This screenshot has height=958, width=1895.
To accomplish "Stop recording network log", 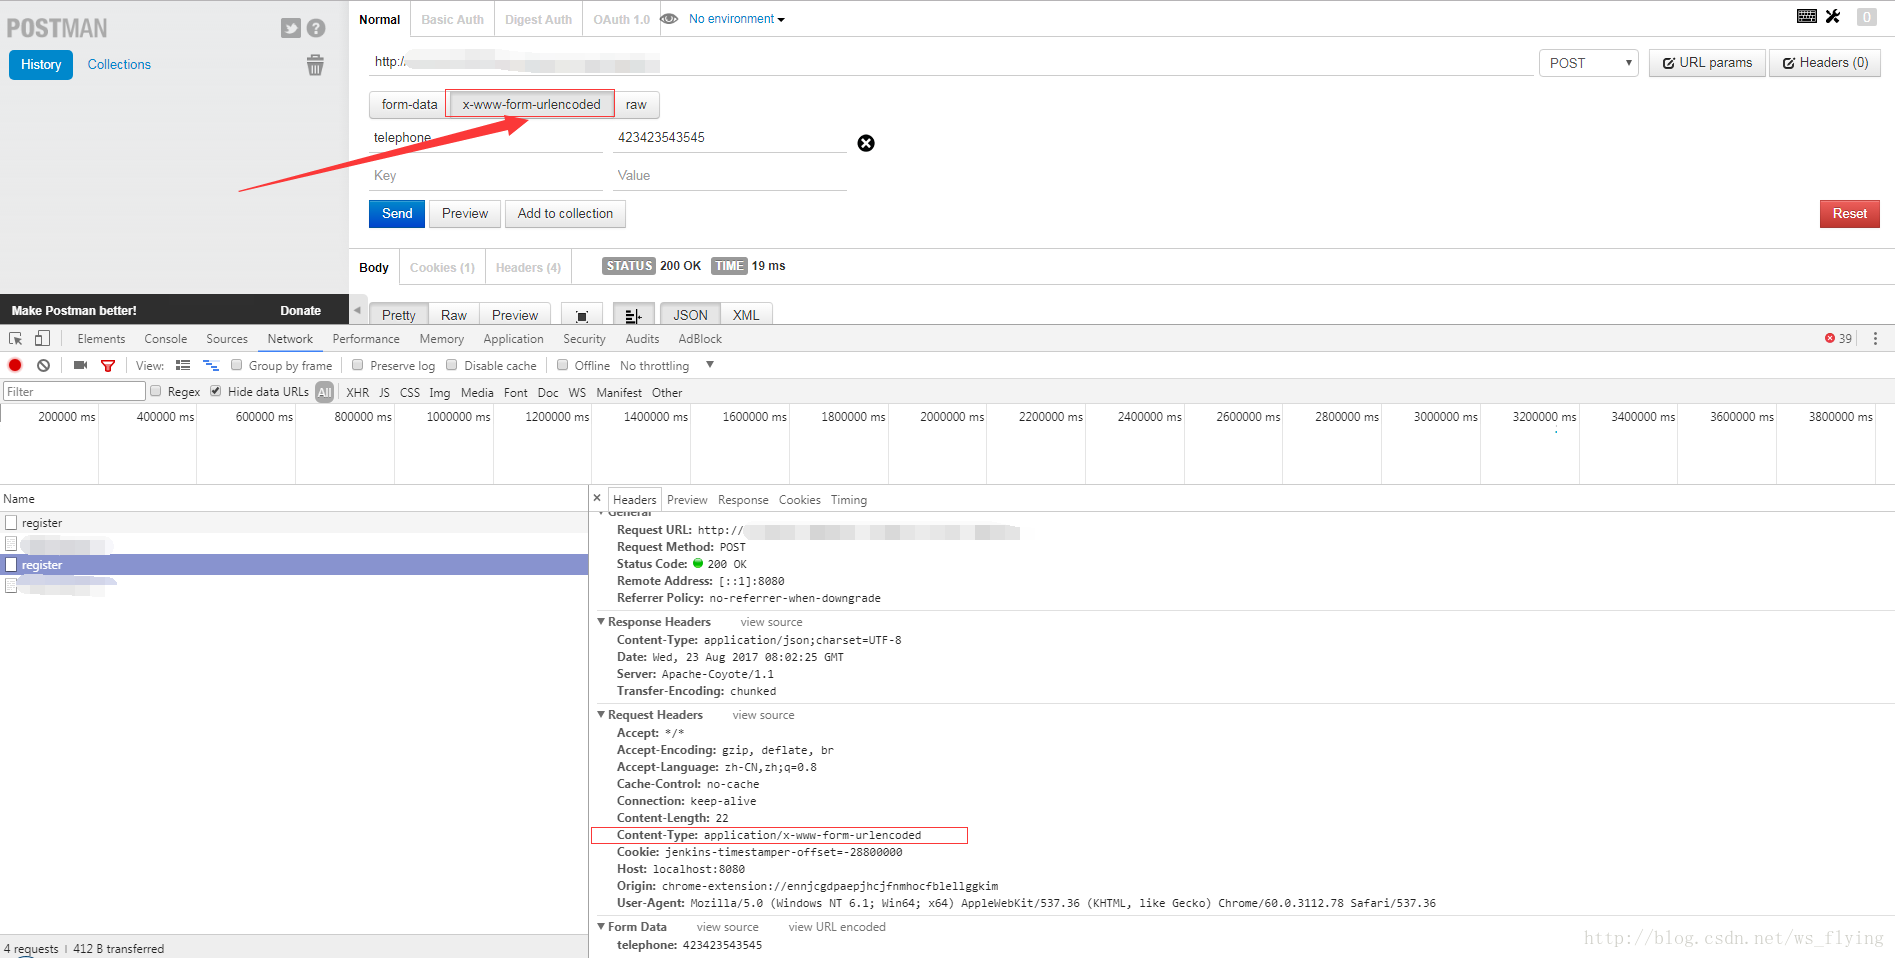I will 15,365.
